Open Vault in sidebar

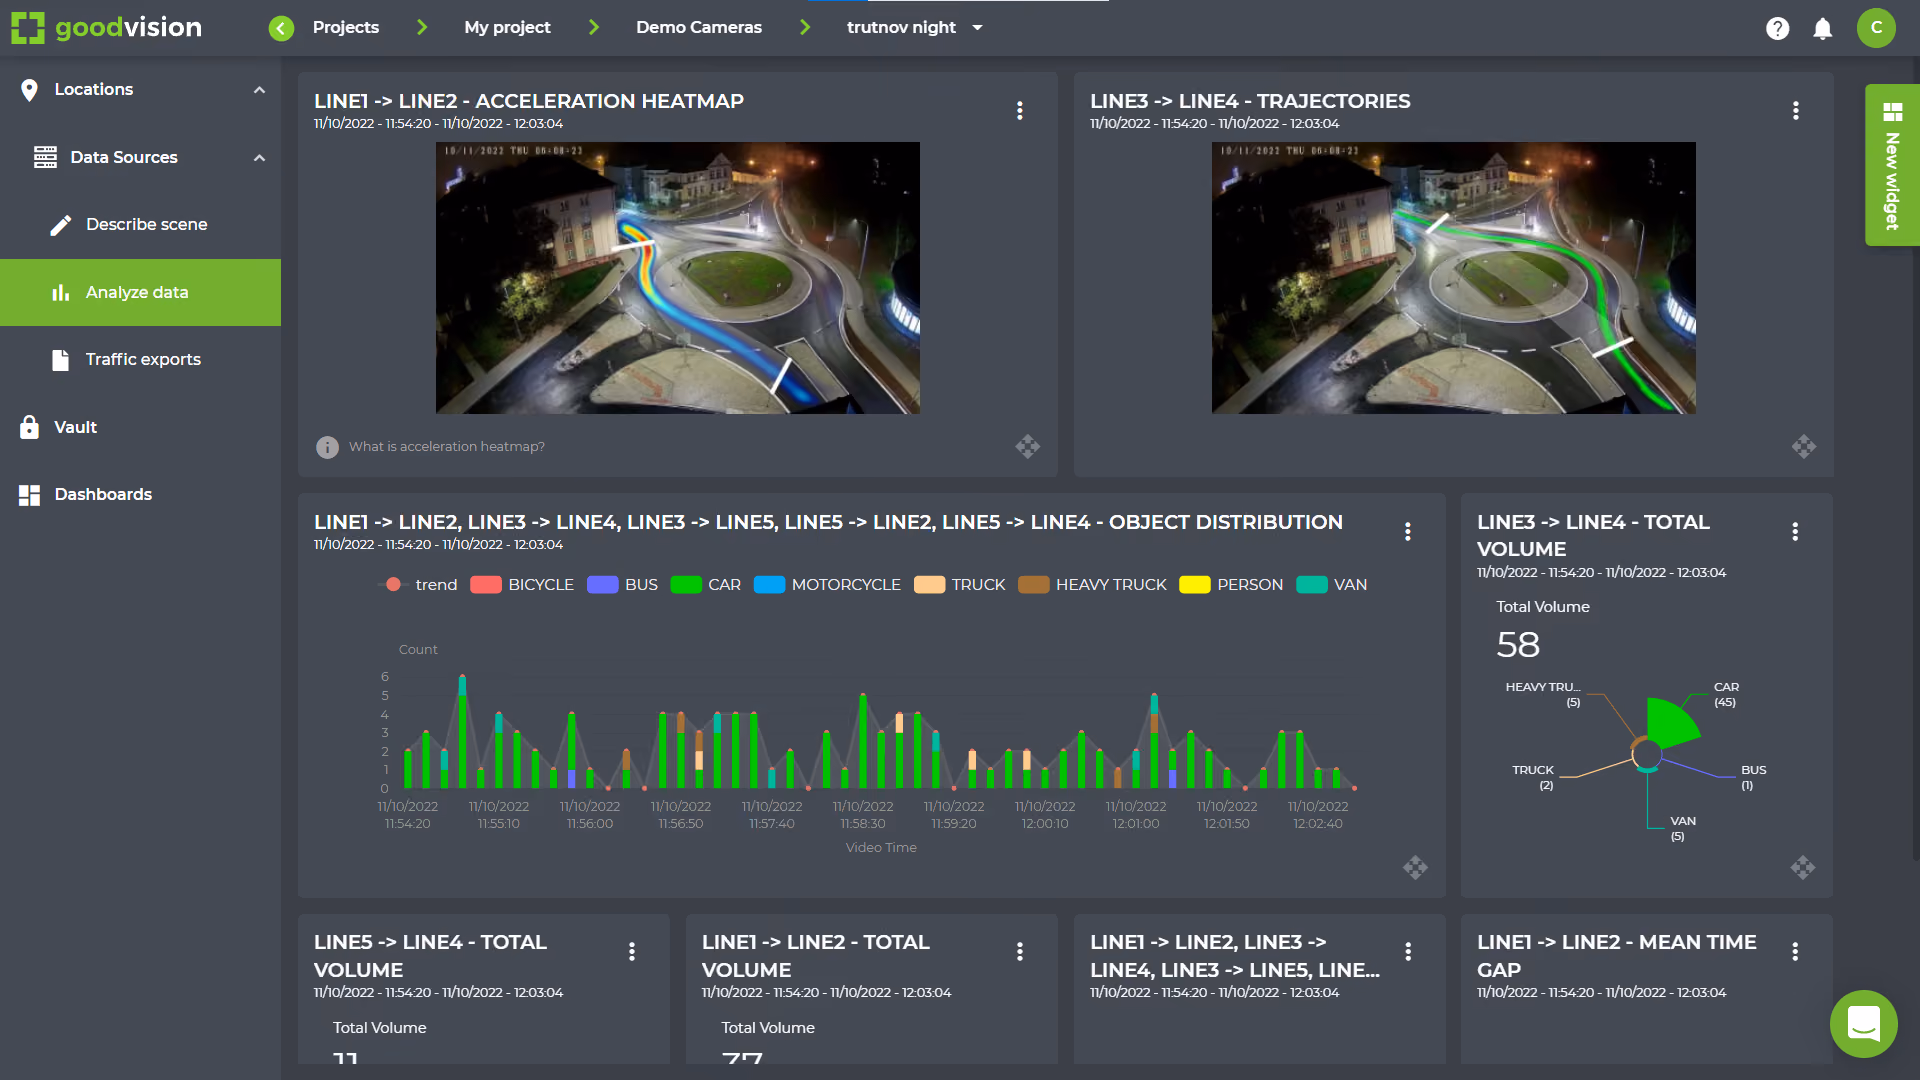140,428
